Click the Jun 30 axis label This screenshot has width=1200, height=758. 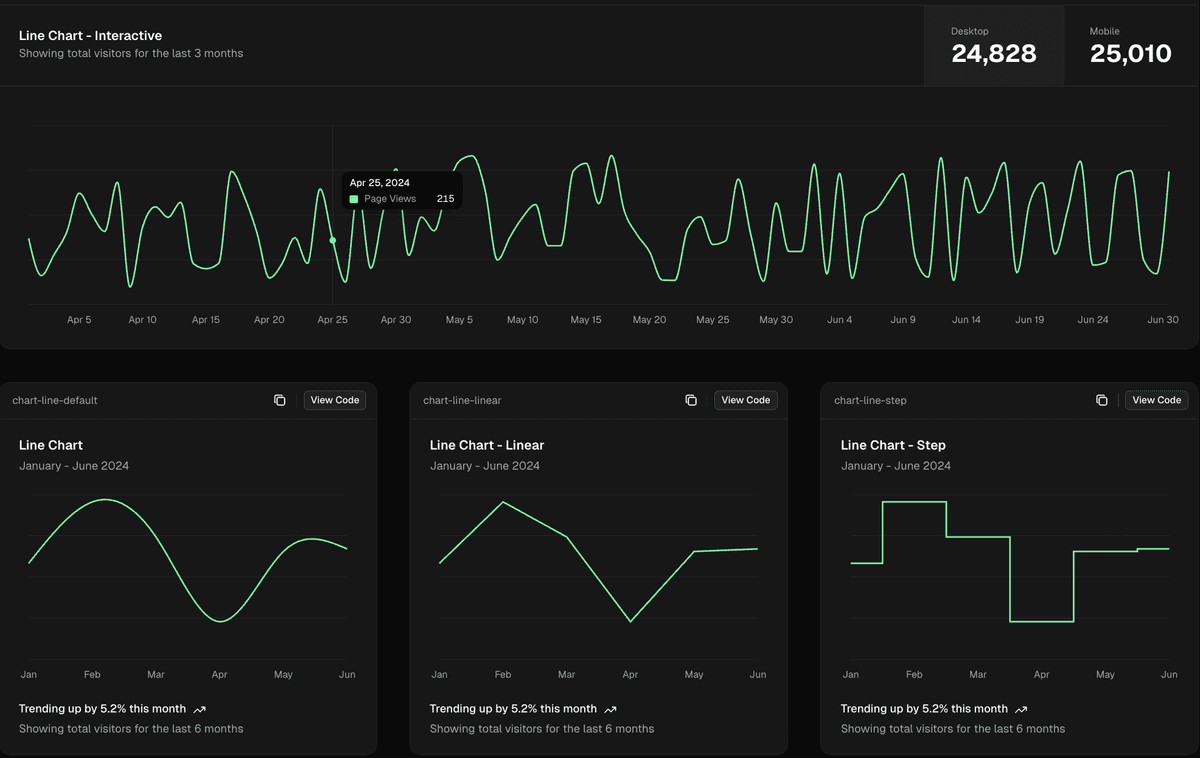point(1163,319)
